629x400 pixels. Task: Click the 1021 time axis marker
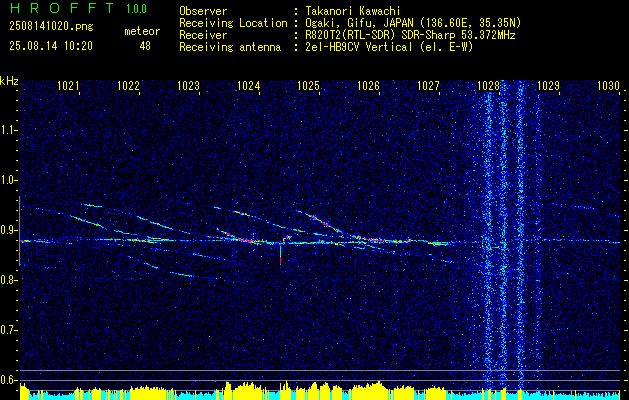[68, 85]
